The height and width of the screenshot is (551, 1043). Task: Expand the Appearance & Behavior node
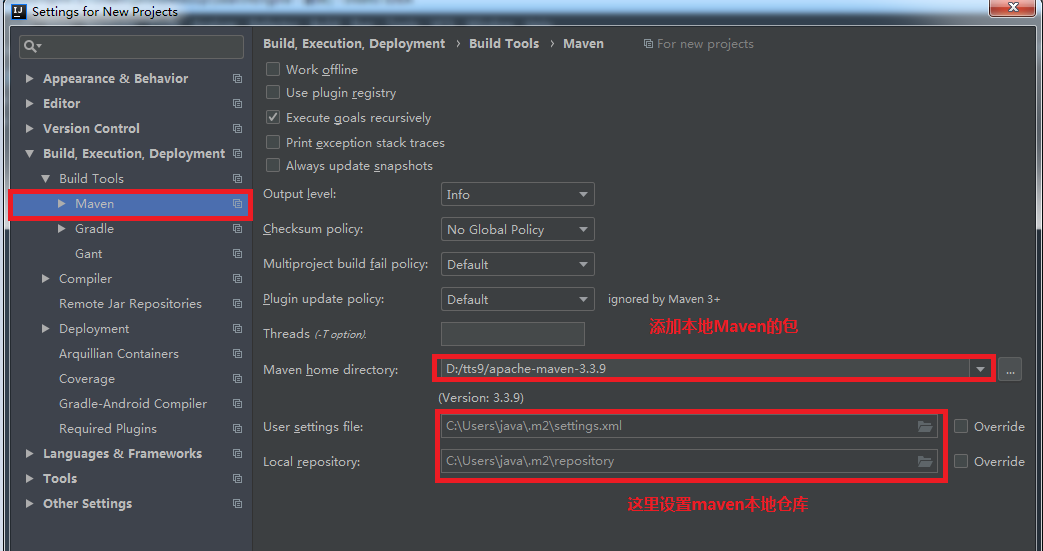coord(29,79)
